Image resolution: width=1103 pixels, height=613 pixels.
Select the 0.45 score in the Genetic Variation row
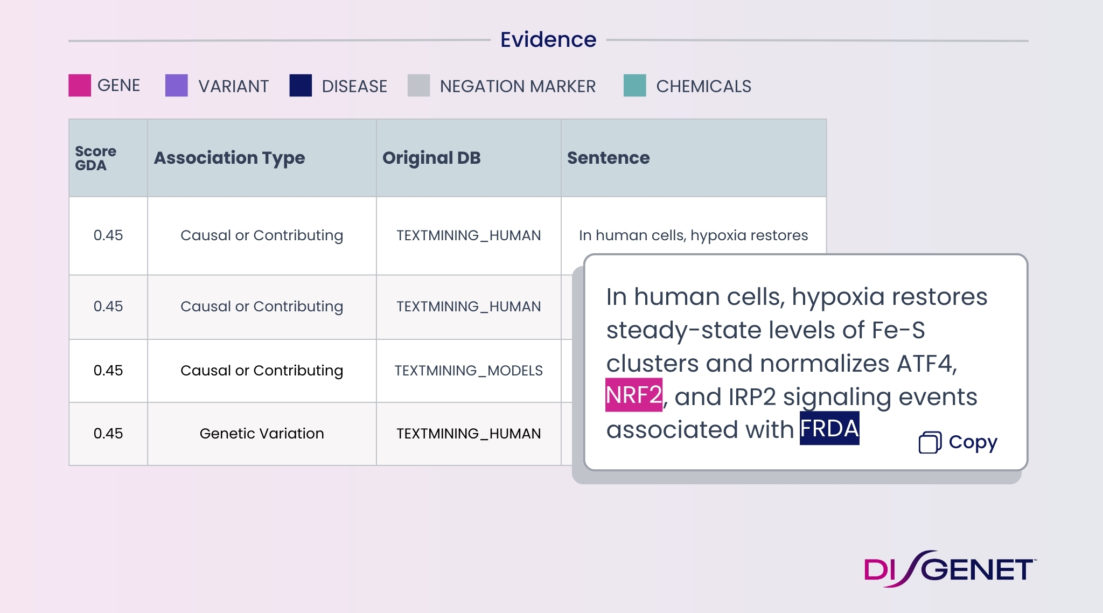point(108,433)
